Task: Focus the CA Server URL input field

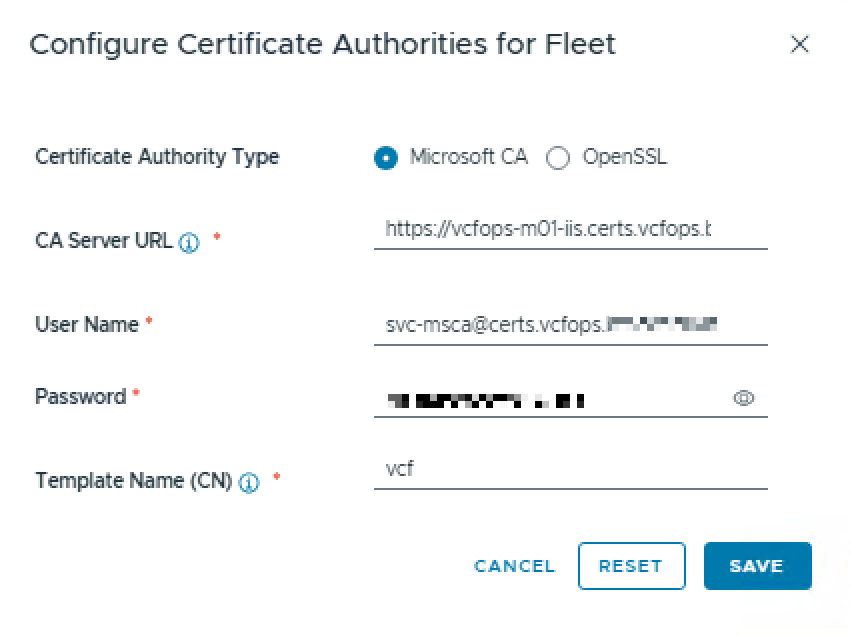Action: pyautogui.click(x=570, y=229)
